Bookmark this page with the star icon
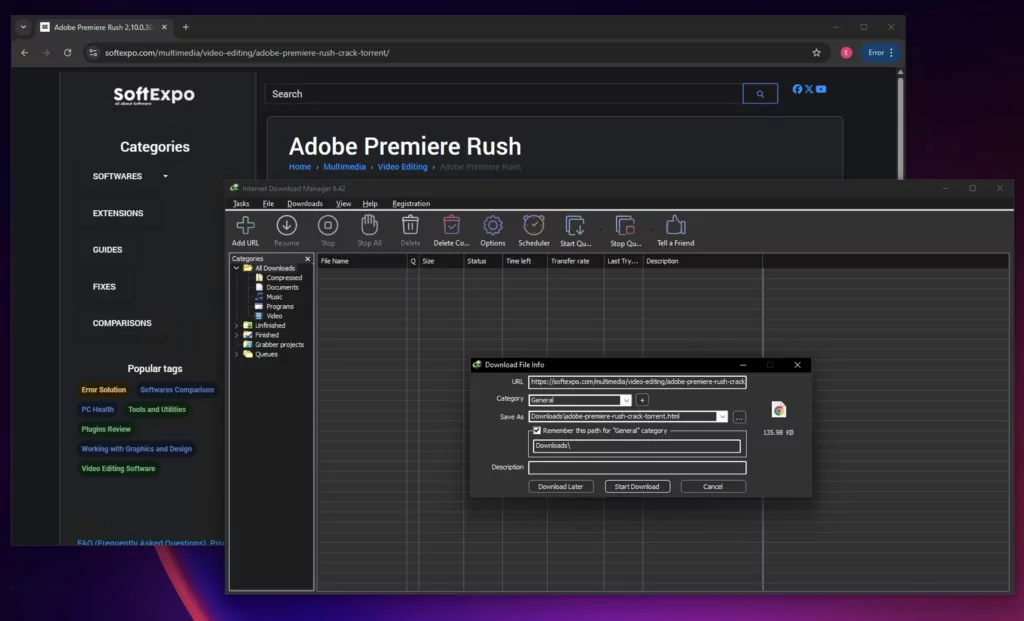Image resolution: width=1024 pixels, height=621 pixels. pos(816,53)
